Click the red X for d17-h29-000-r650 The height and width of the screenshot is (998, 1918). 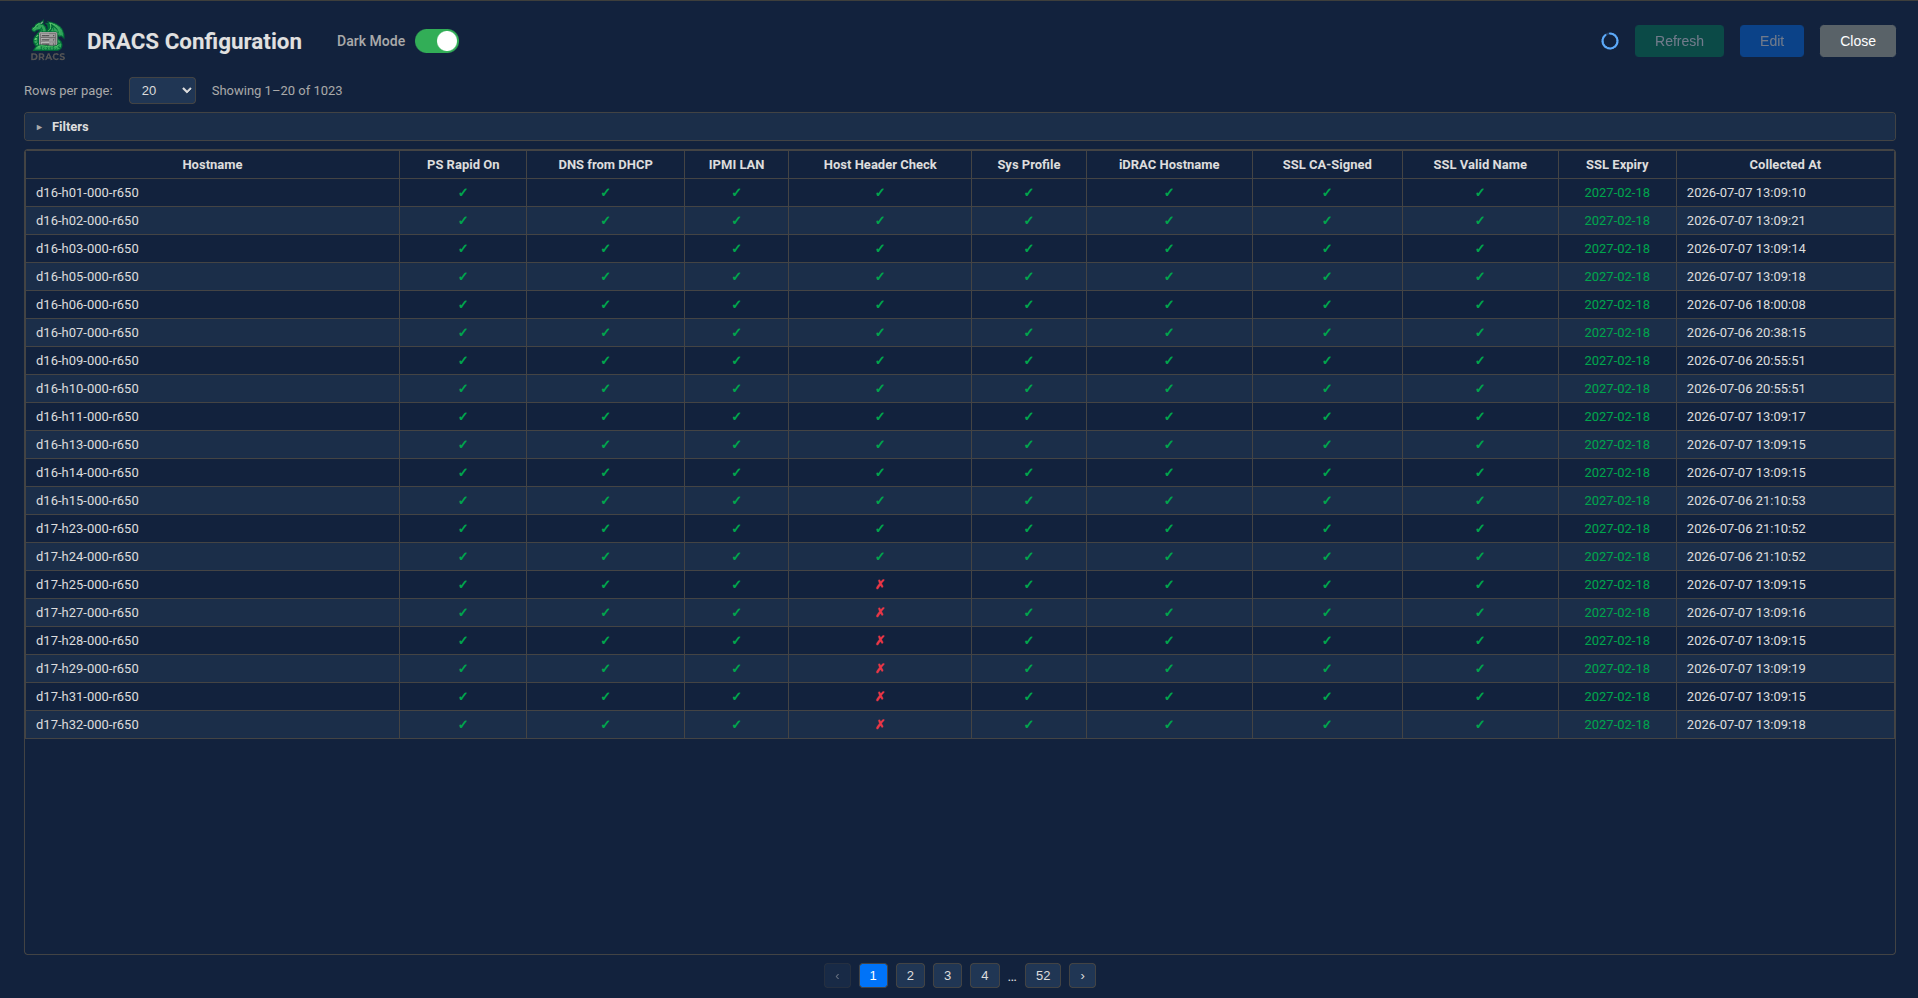pos(880,669)
